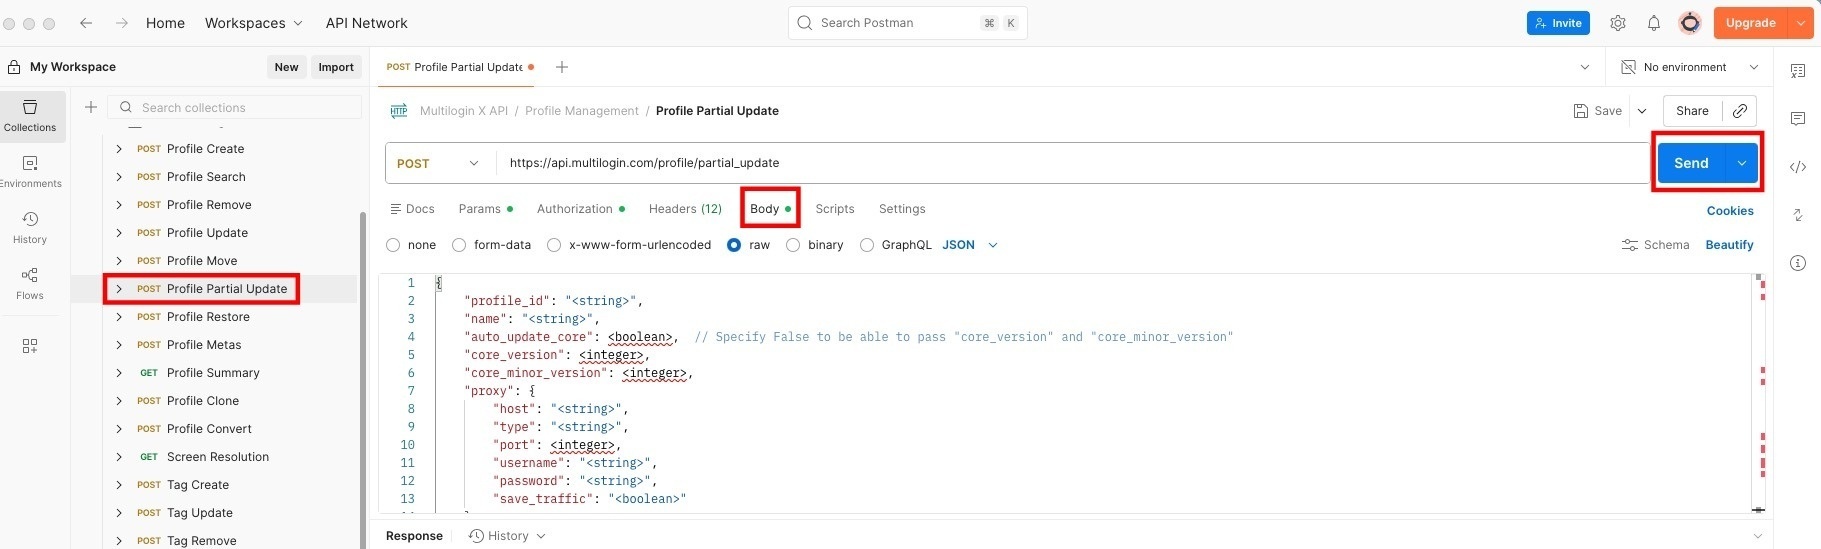1821x549 pixels.
Task: Click the no environment icon
Action: click(x=1628, y=67)
